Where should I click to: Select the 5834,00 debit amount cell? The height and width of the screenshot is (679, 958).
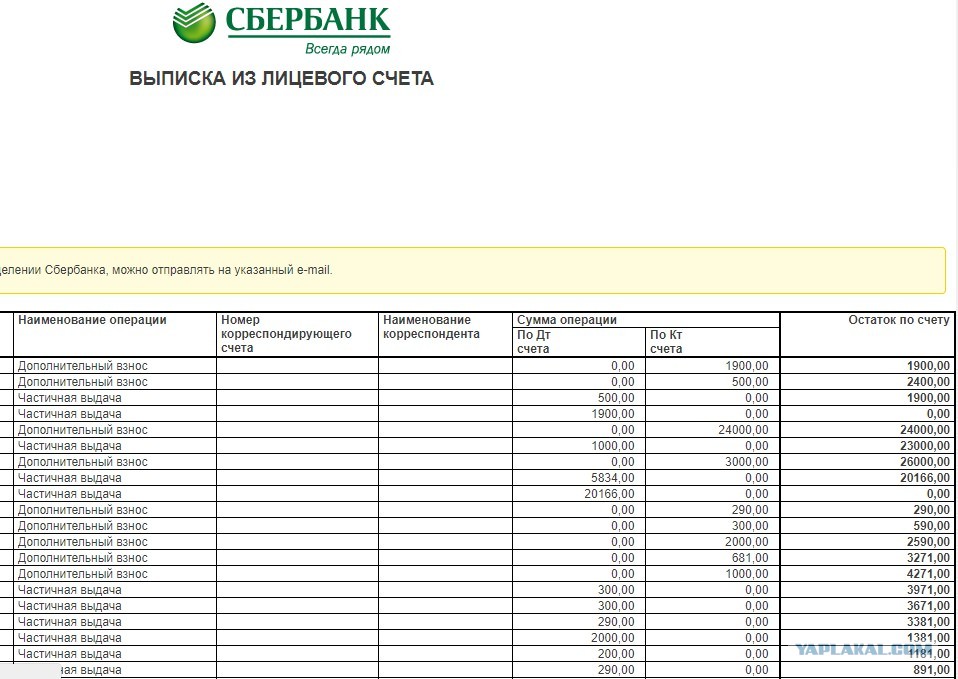[613, 478]
